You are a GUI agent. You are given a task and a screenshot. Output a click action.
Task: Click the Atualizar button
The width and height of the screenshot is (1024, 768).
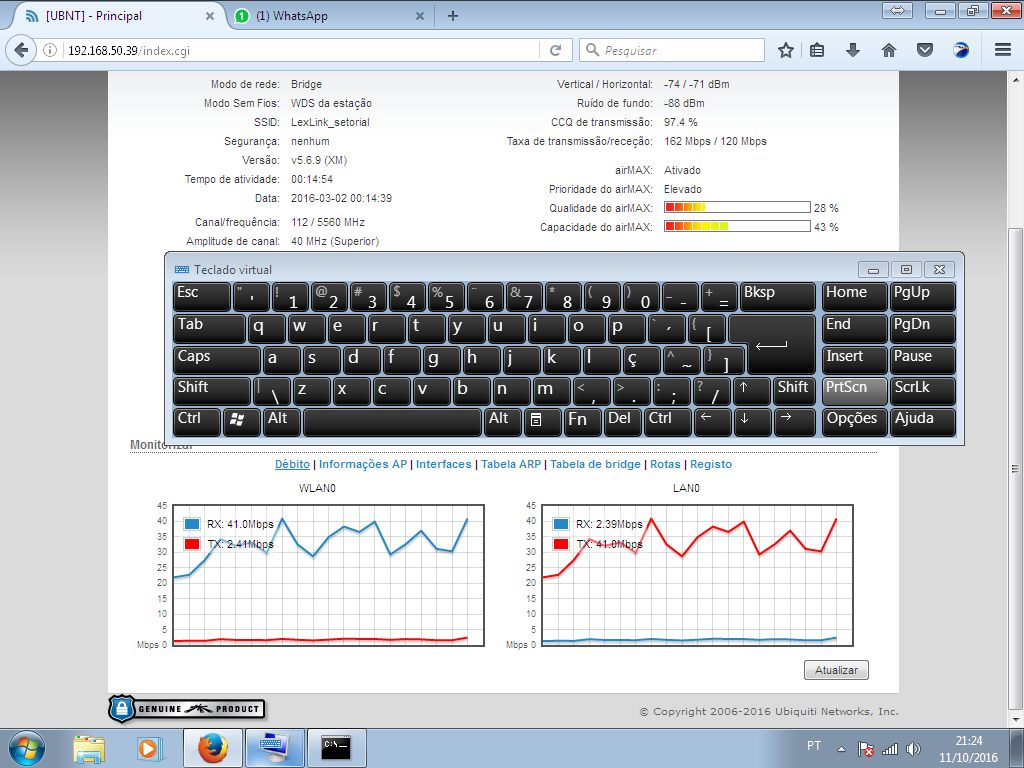836,670
